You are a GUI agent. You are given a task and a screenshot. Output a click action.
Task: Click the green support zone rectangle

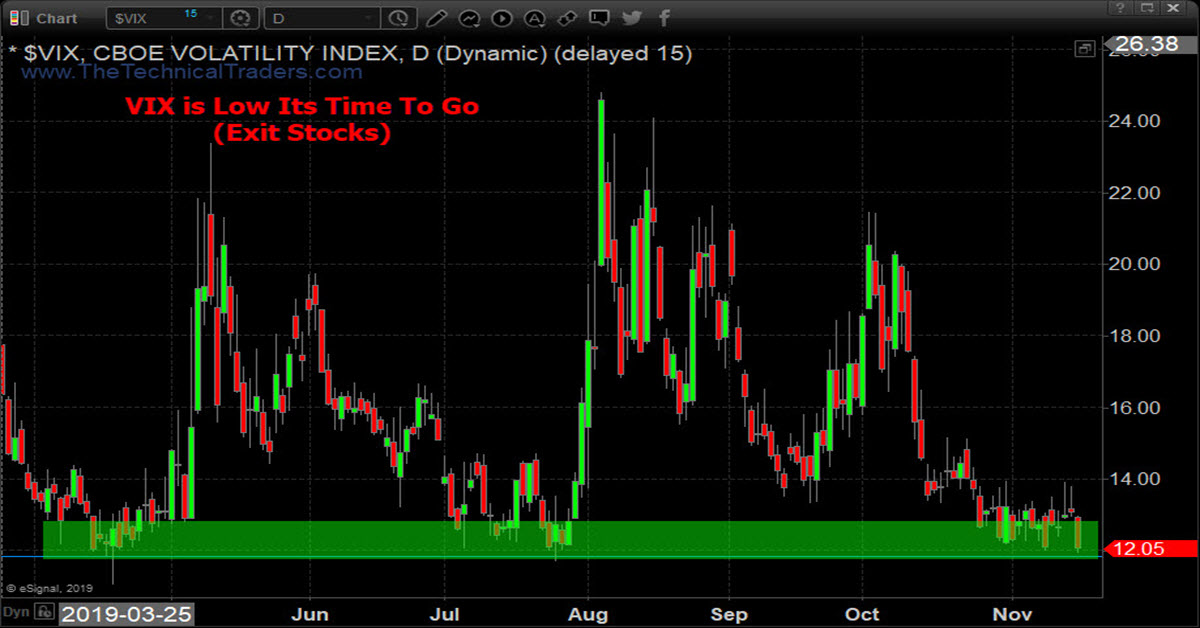pyautogui.click(x=570, y=538)
